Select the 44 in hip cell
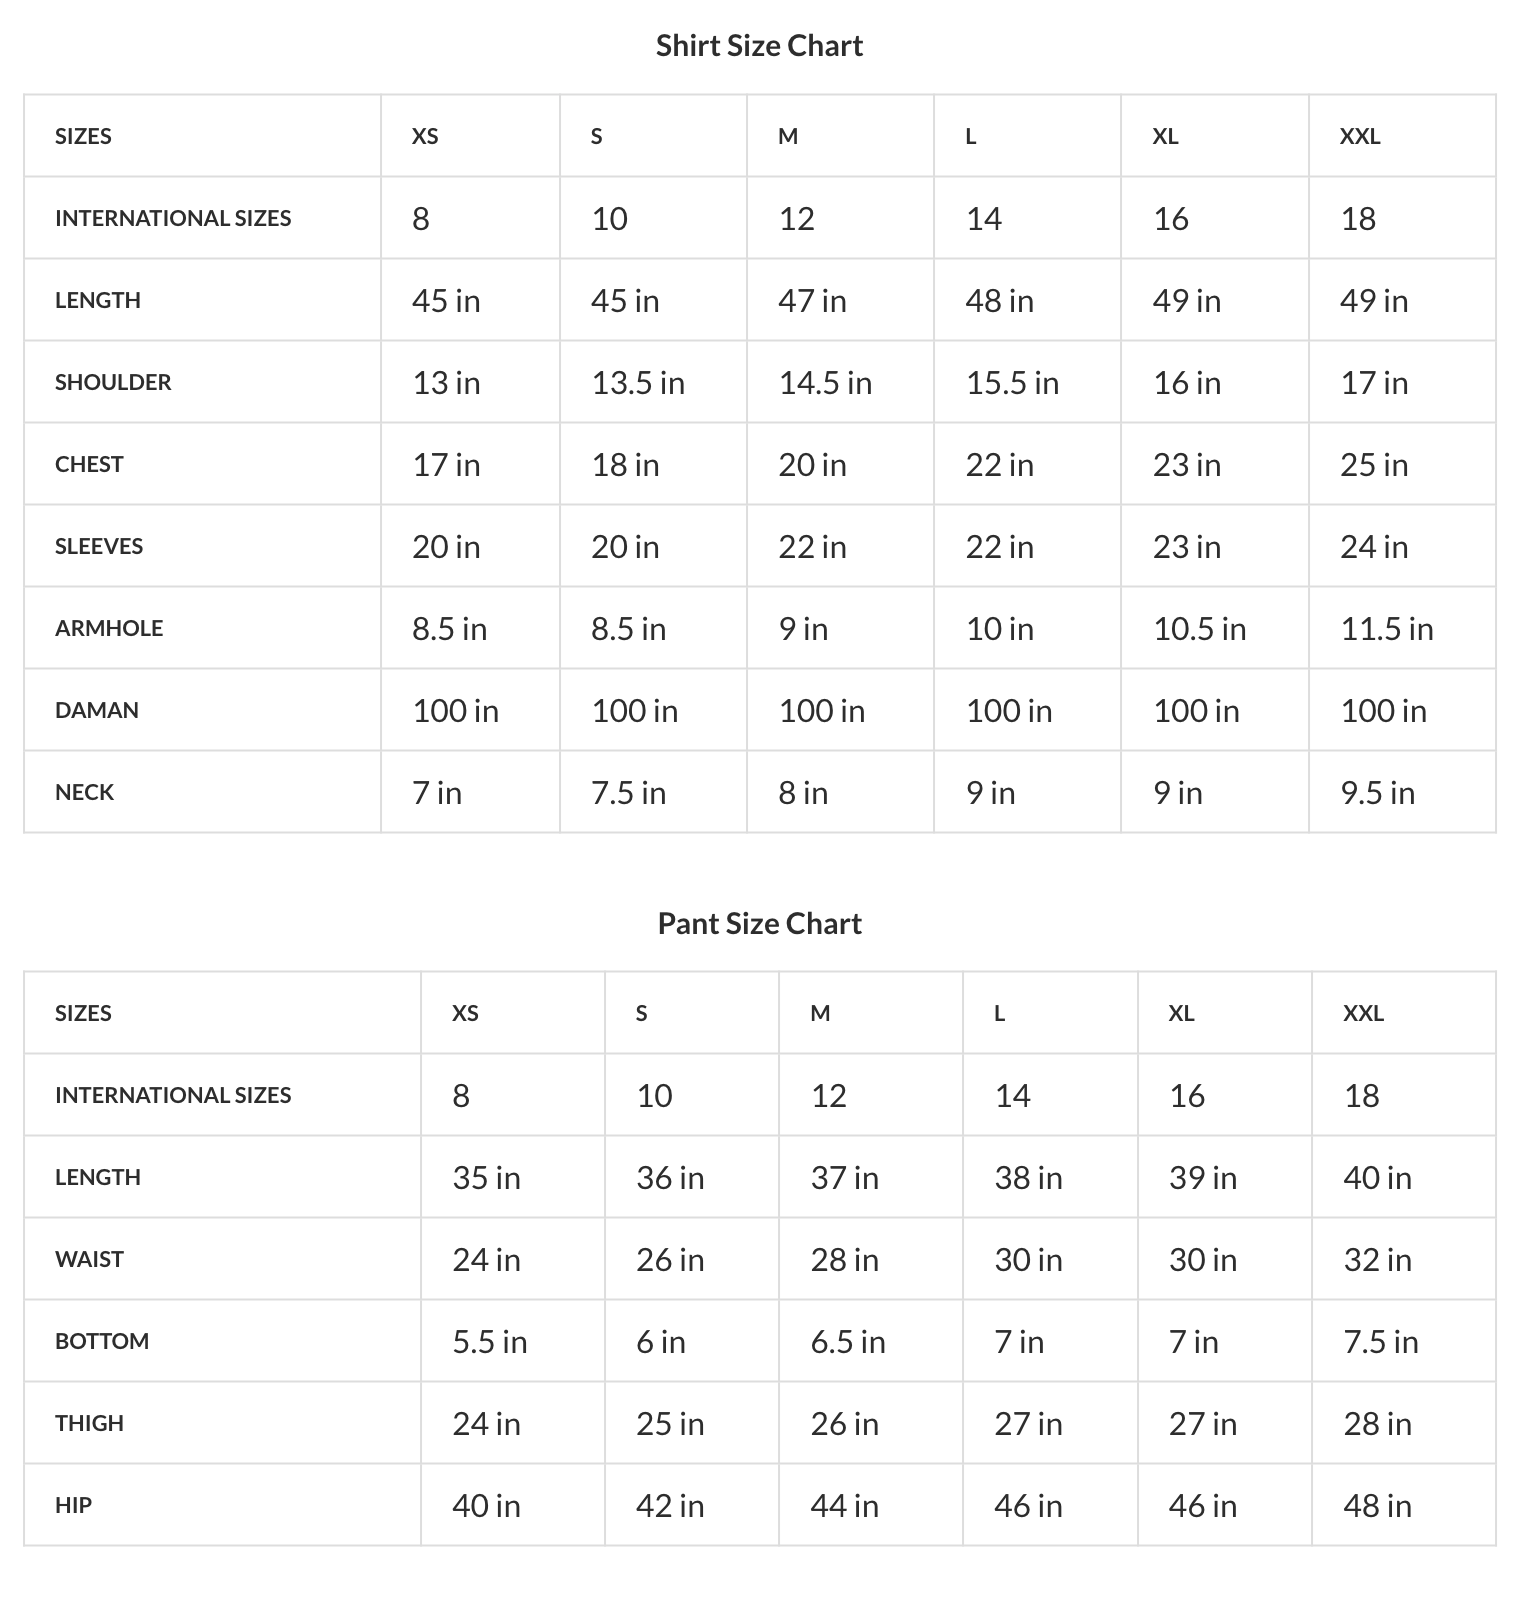Viewport: 1526px width, 1622px height. [x=845, y=1506]
